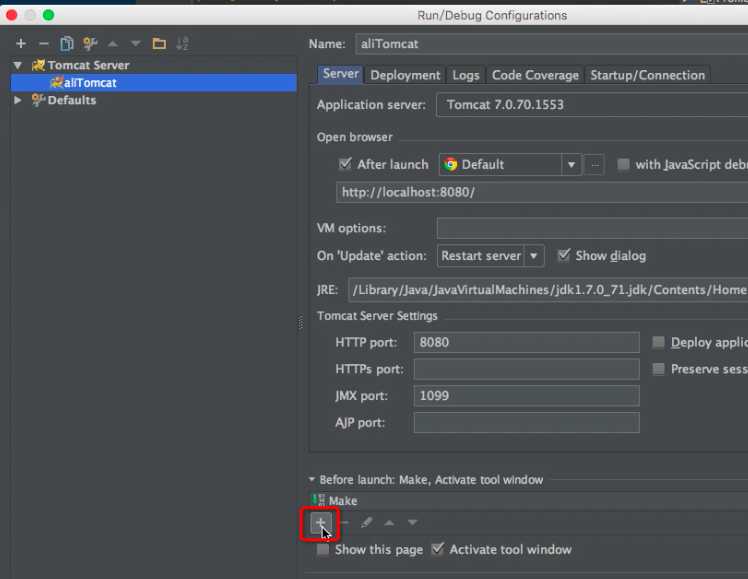Toggle Activate tool window checkbox
The height and width of the screenshot is (579, 748).
437,549
